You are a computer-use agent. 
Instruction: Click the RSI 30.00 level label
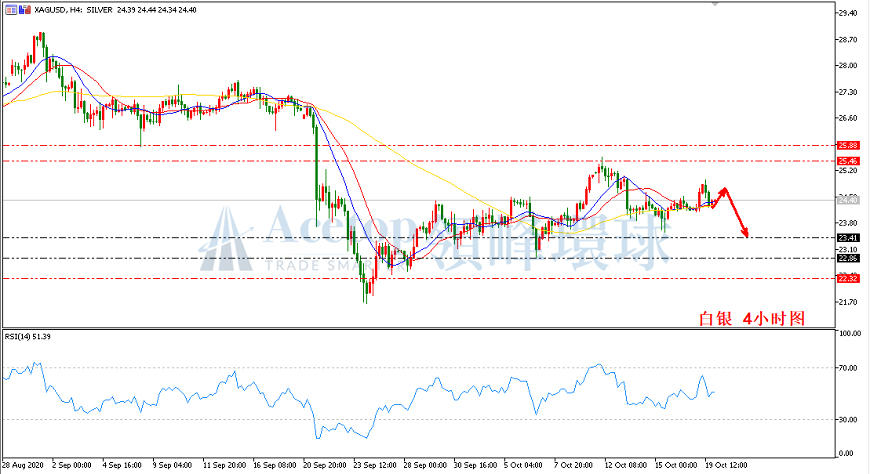click(x=850, y=420)
